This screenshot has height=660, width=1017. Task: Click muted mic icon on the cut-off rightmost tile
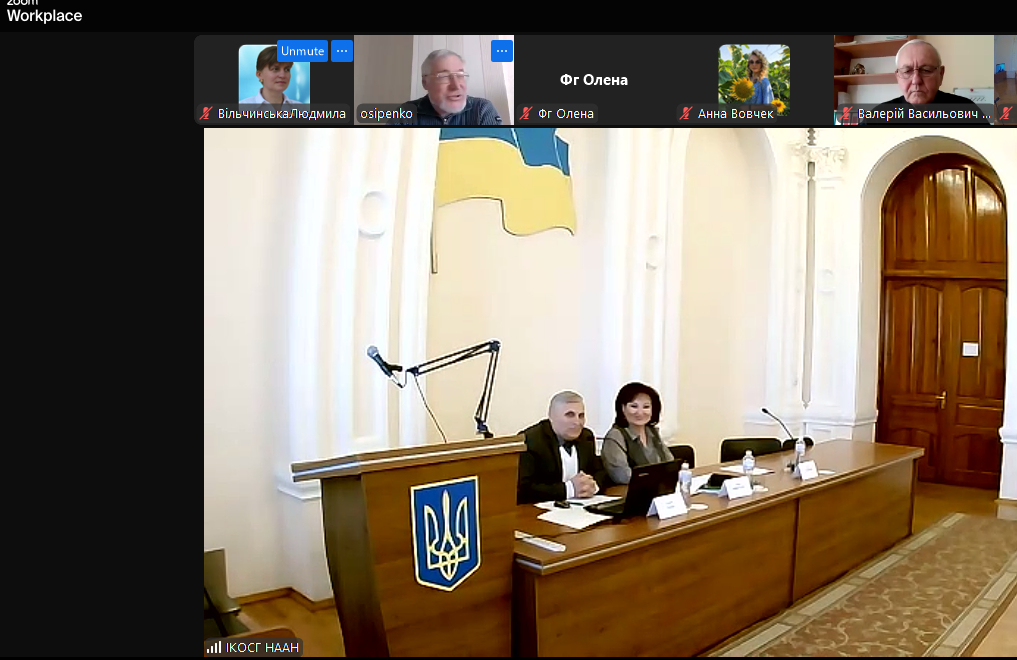pos(1006,114)
